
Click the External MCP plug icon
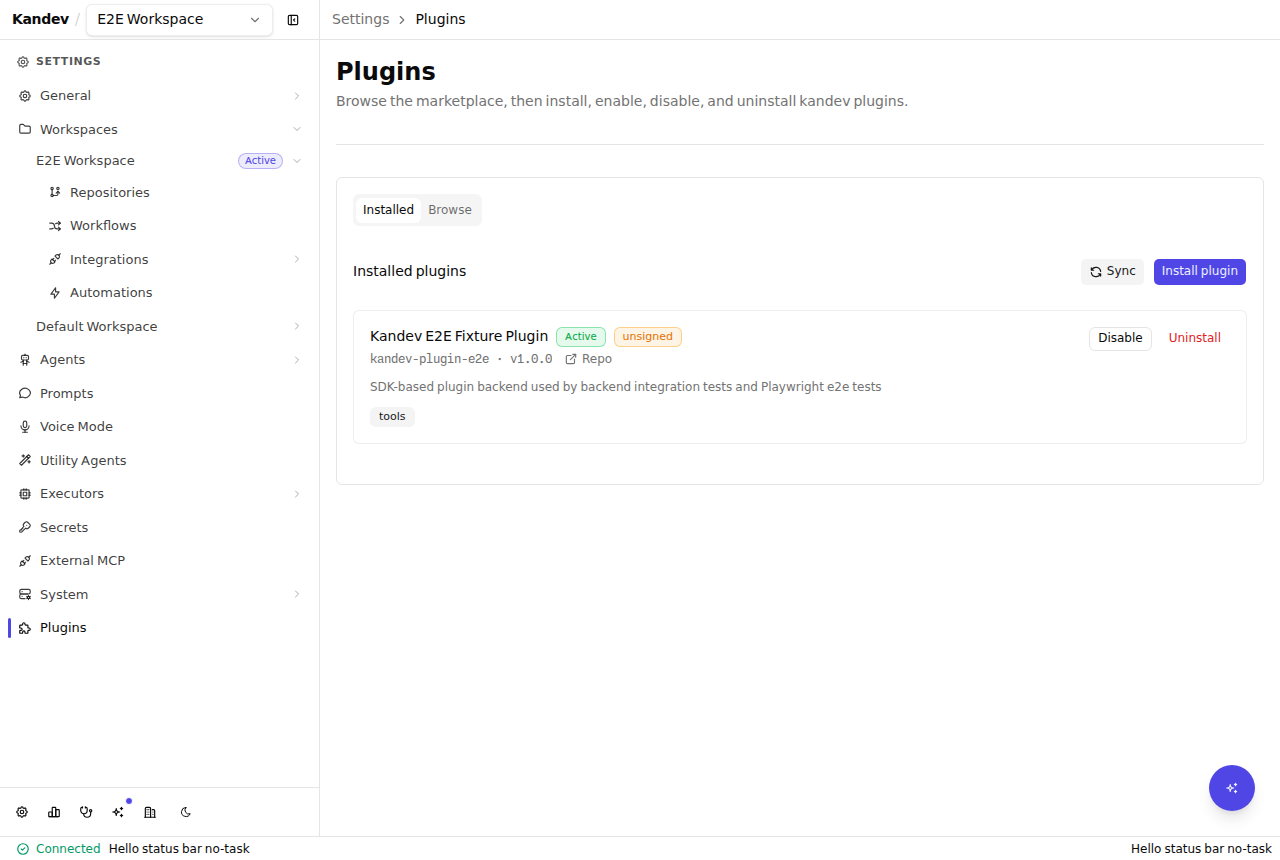pyautogui.click(x=25, y=561)
